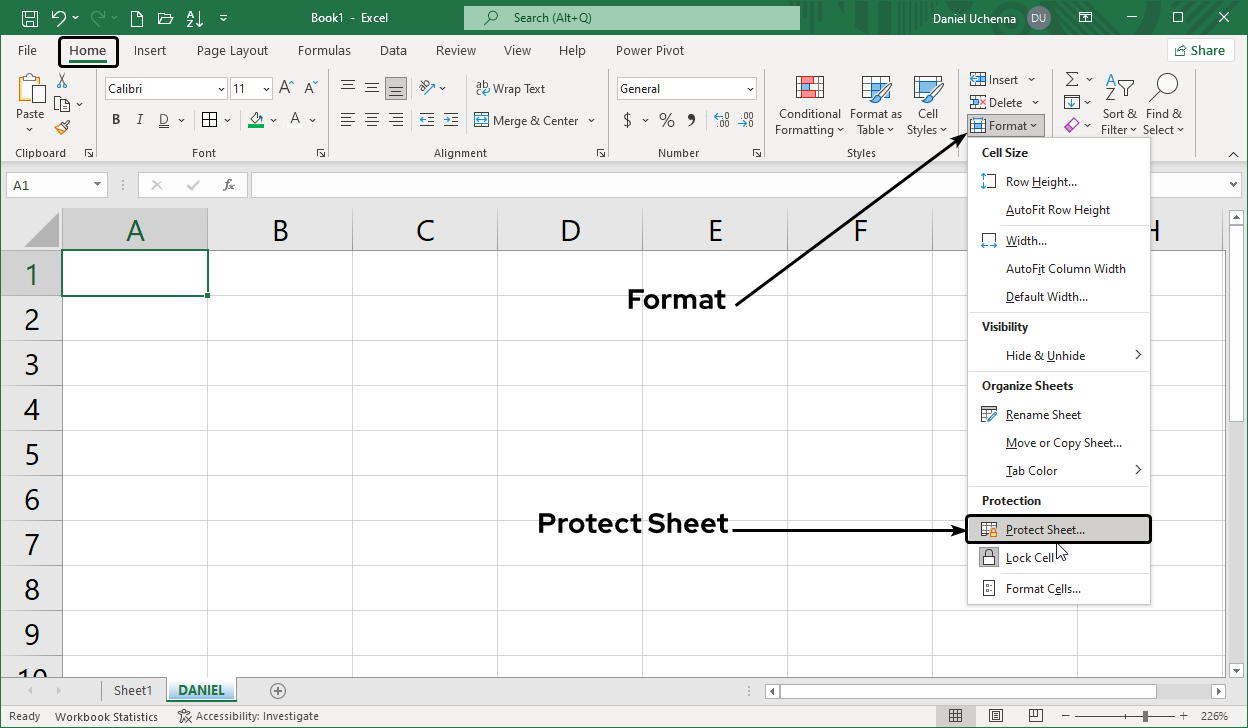Open Conditional Formatting options
The image size is (1248, 728).
tap(809, 104)
